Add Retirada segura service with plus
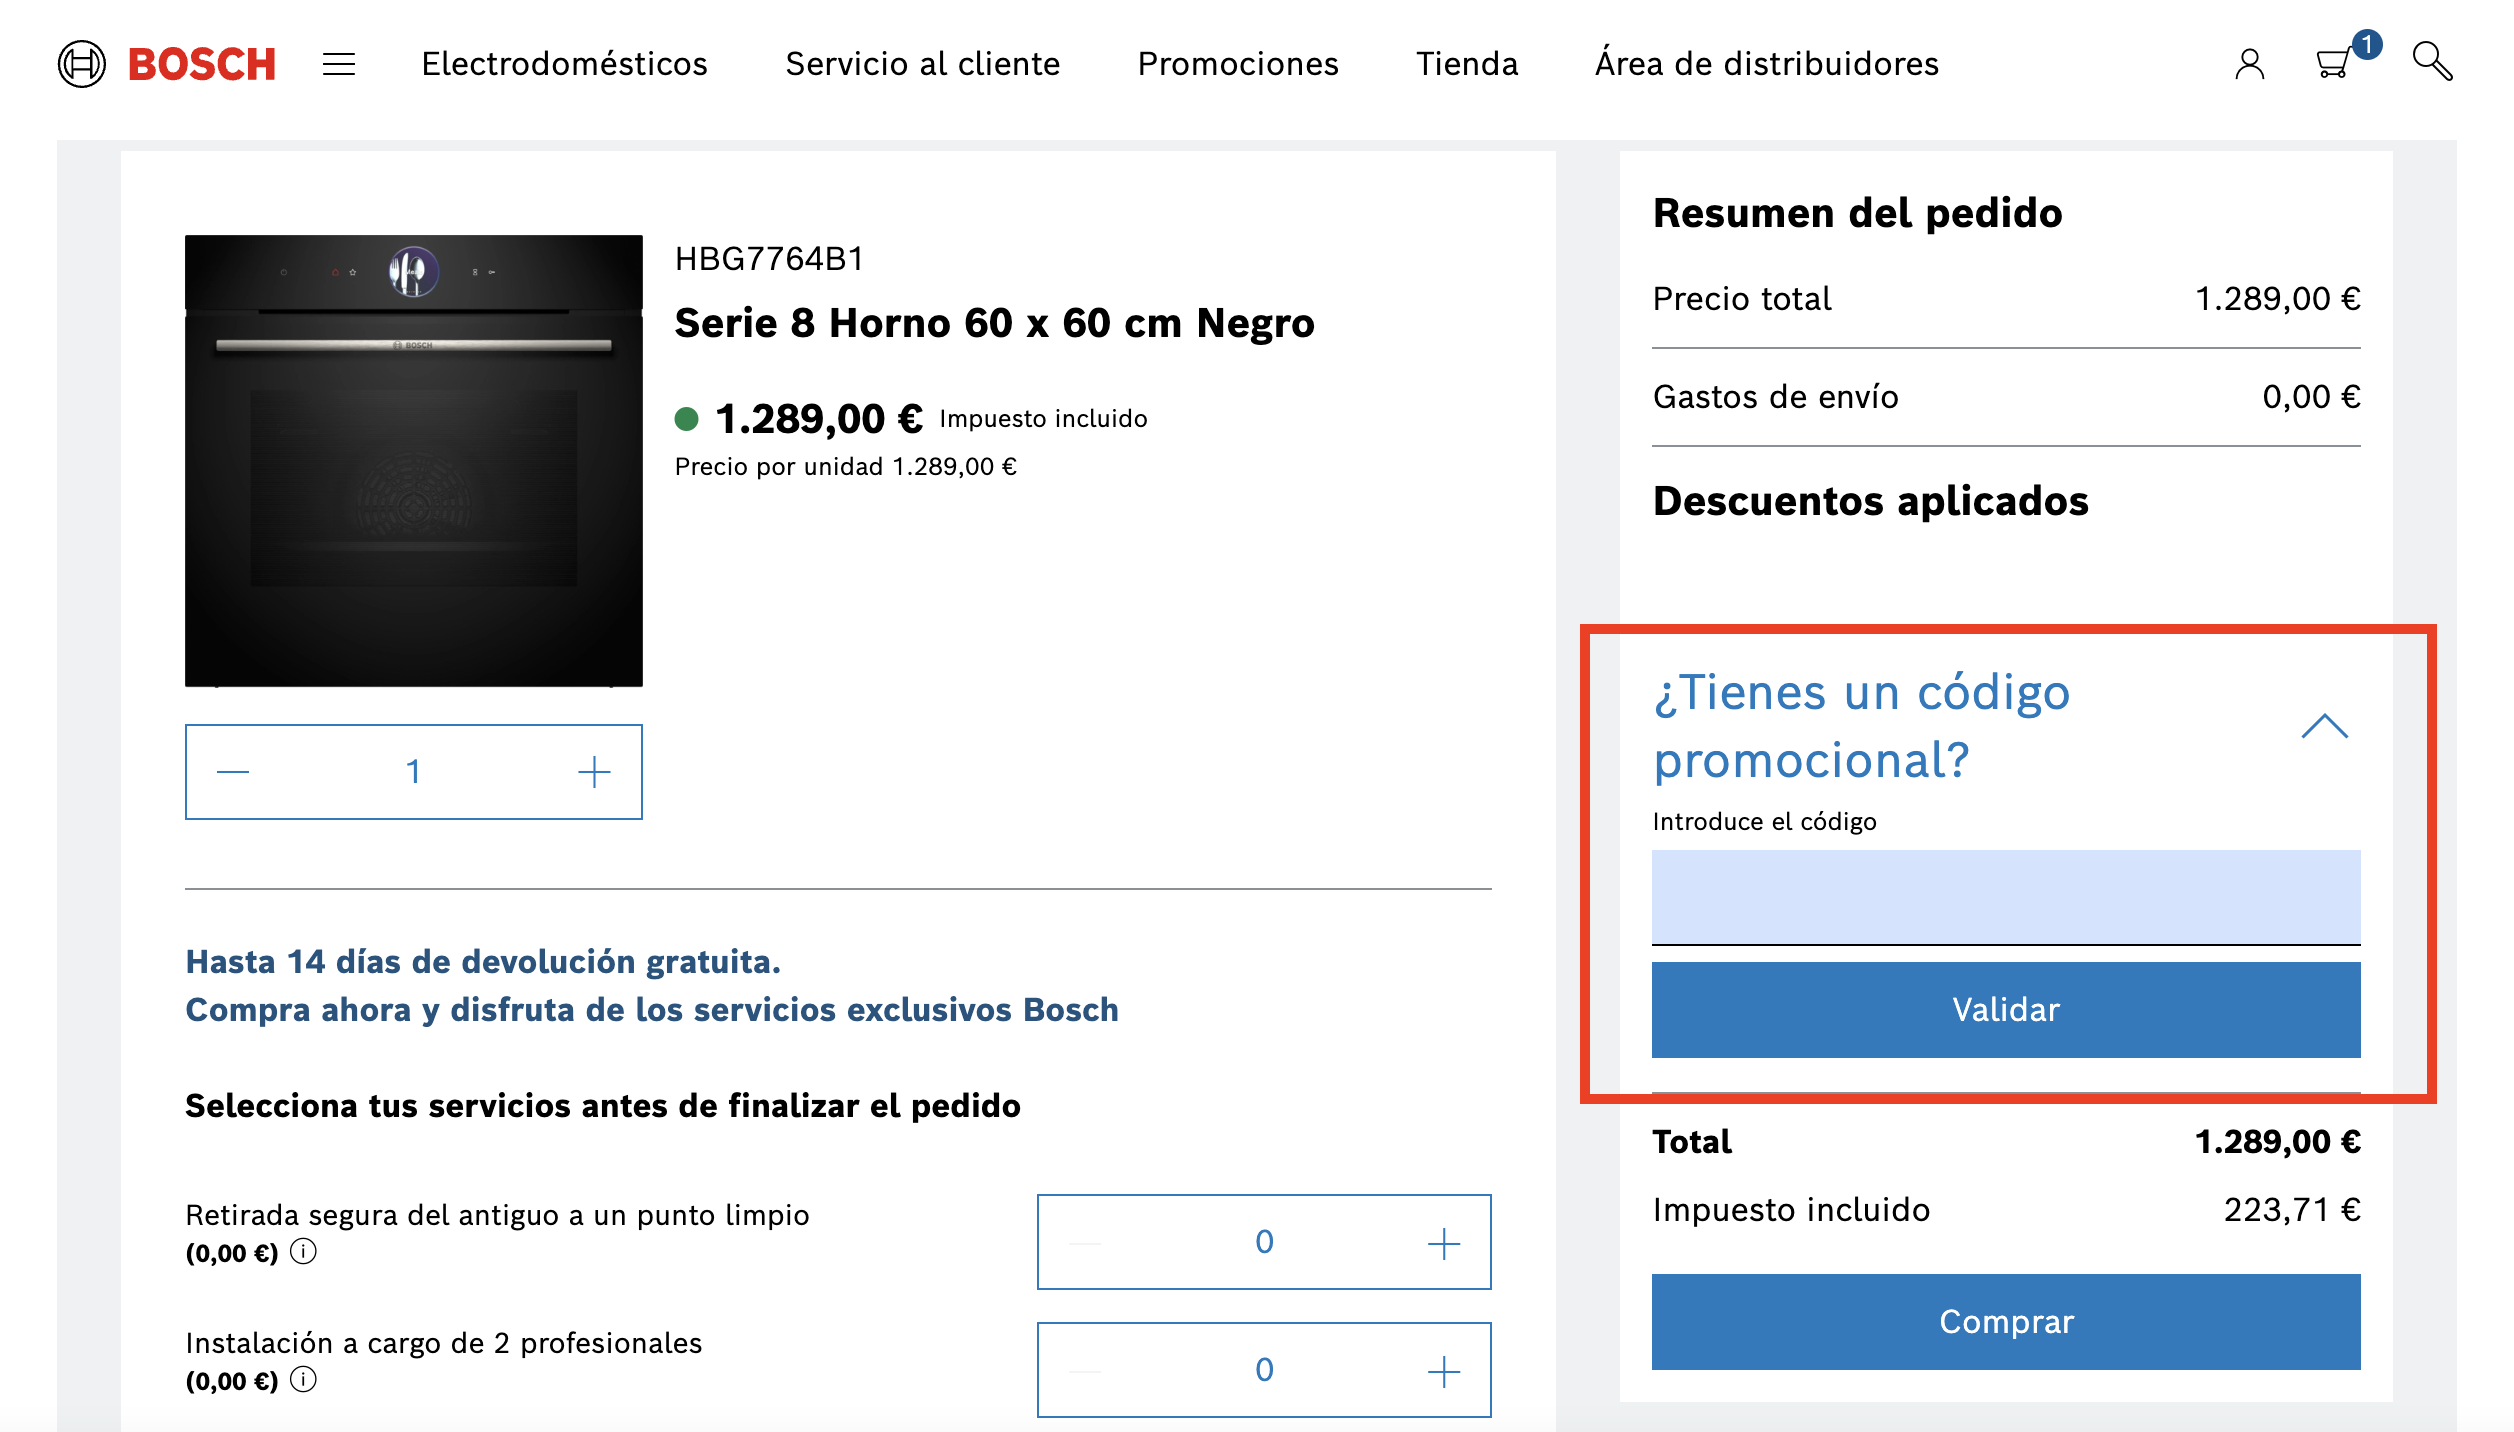 click(1443, 1243)
